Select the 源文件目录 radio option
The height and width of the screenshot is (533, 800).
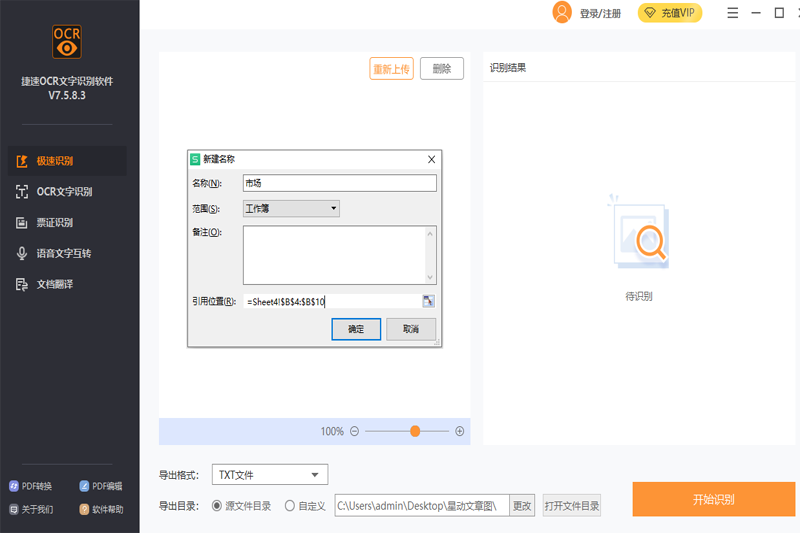pos(217,506)
